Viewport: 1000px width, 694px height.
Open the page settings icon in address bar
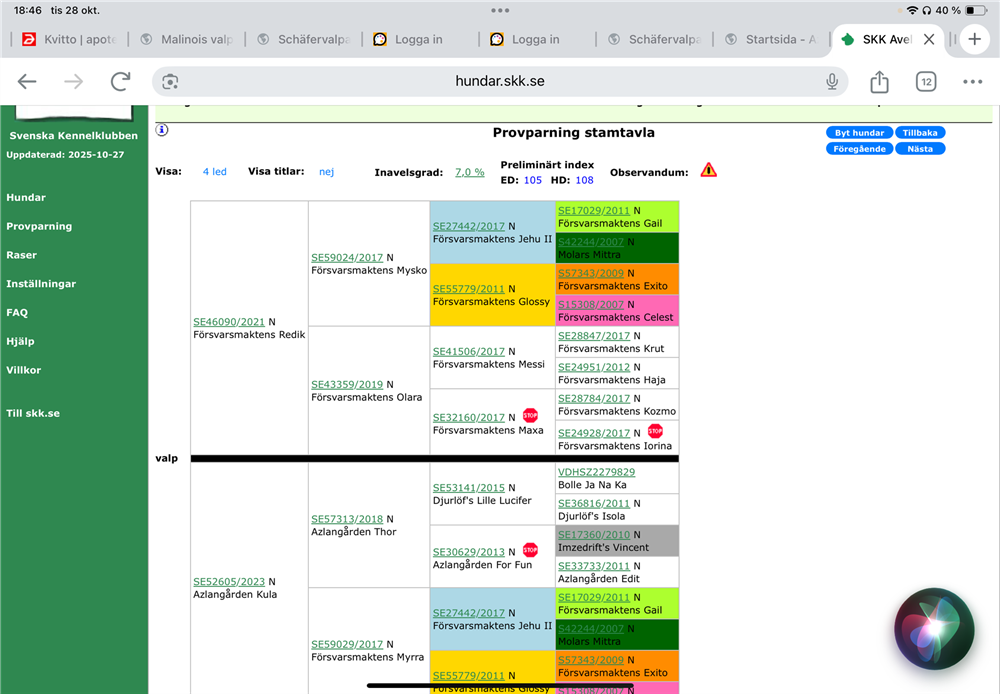click(x=170, y=82)
